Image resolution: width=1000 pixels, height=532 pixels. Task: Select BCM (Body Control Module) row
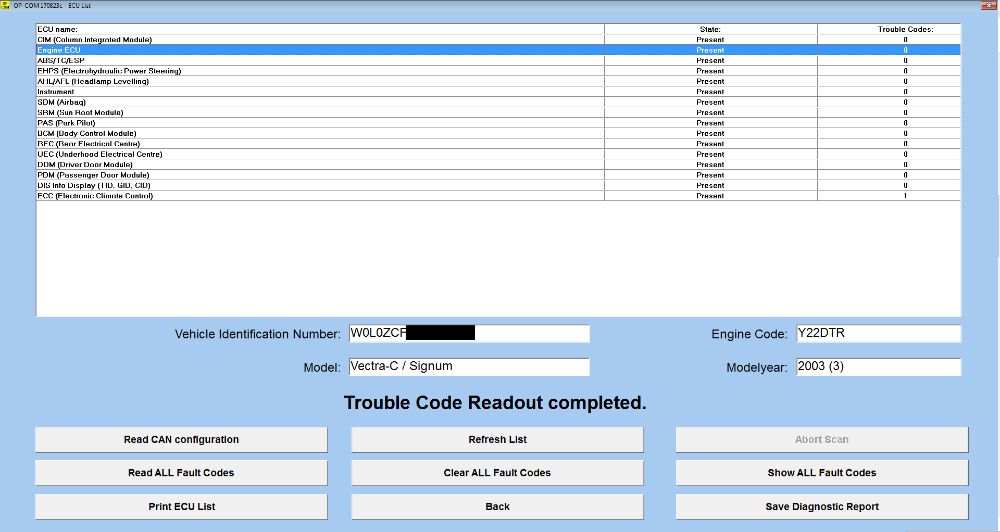[x=498, y=133]
